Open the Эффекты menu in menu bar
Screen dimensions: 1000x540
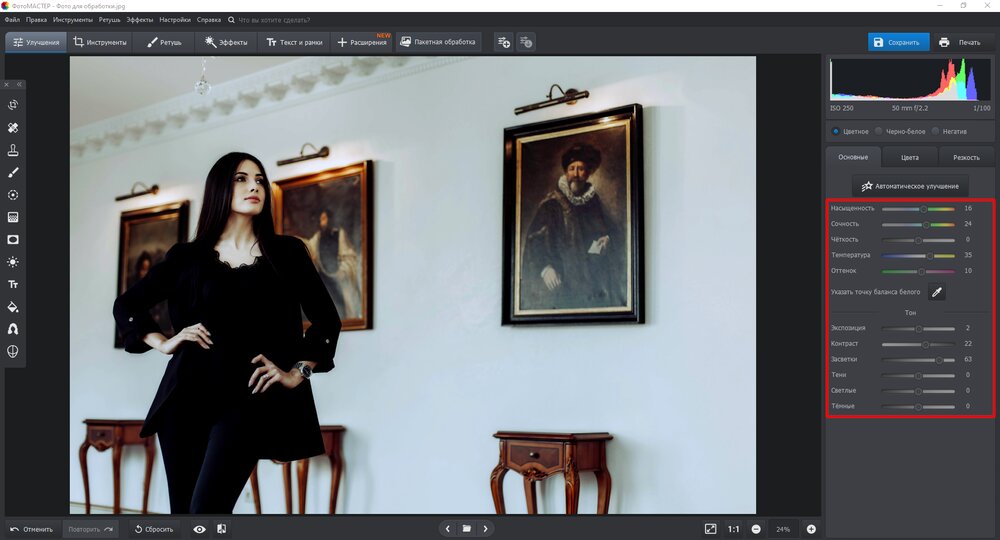[x=139, y=20]
